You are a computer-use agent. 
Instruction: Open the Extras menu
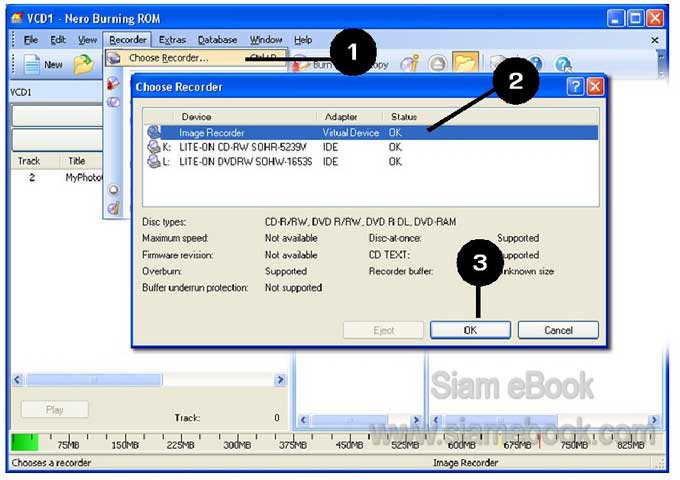[172, 40]
